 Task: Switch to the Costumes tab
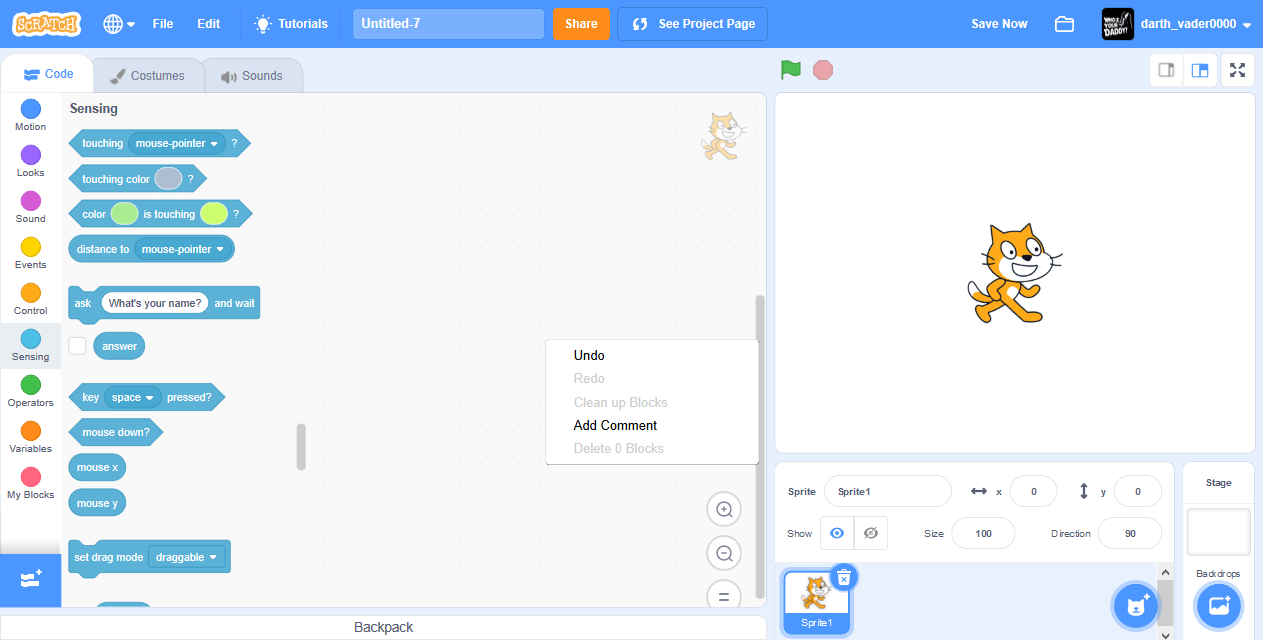pos(147,76)
